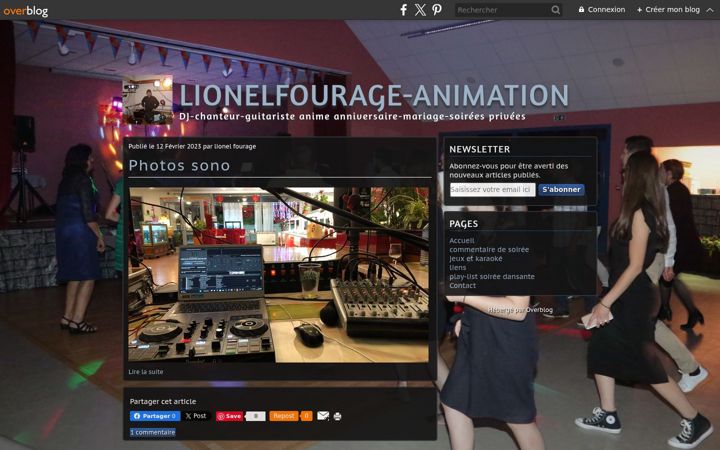Click the search magnifier icon
The height and width of the screenshot is (450, 720).
[556, 10]
